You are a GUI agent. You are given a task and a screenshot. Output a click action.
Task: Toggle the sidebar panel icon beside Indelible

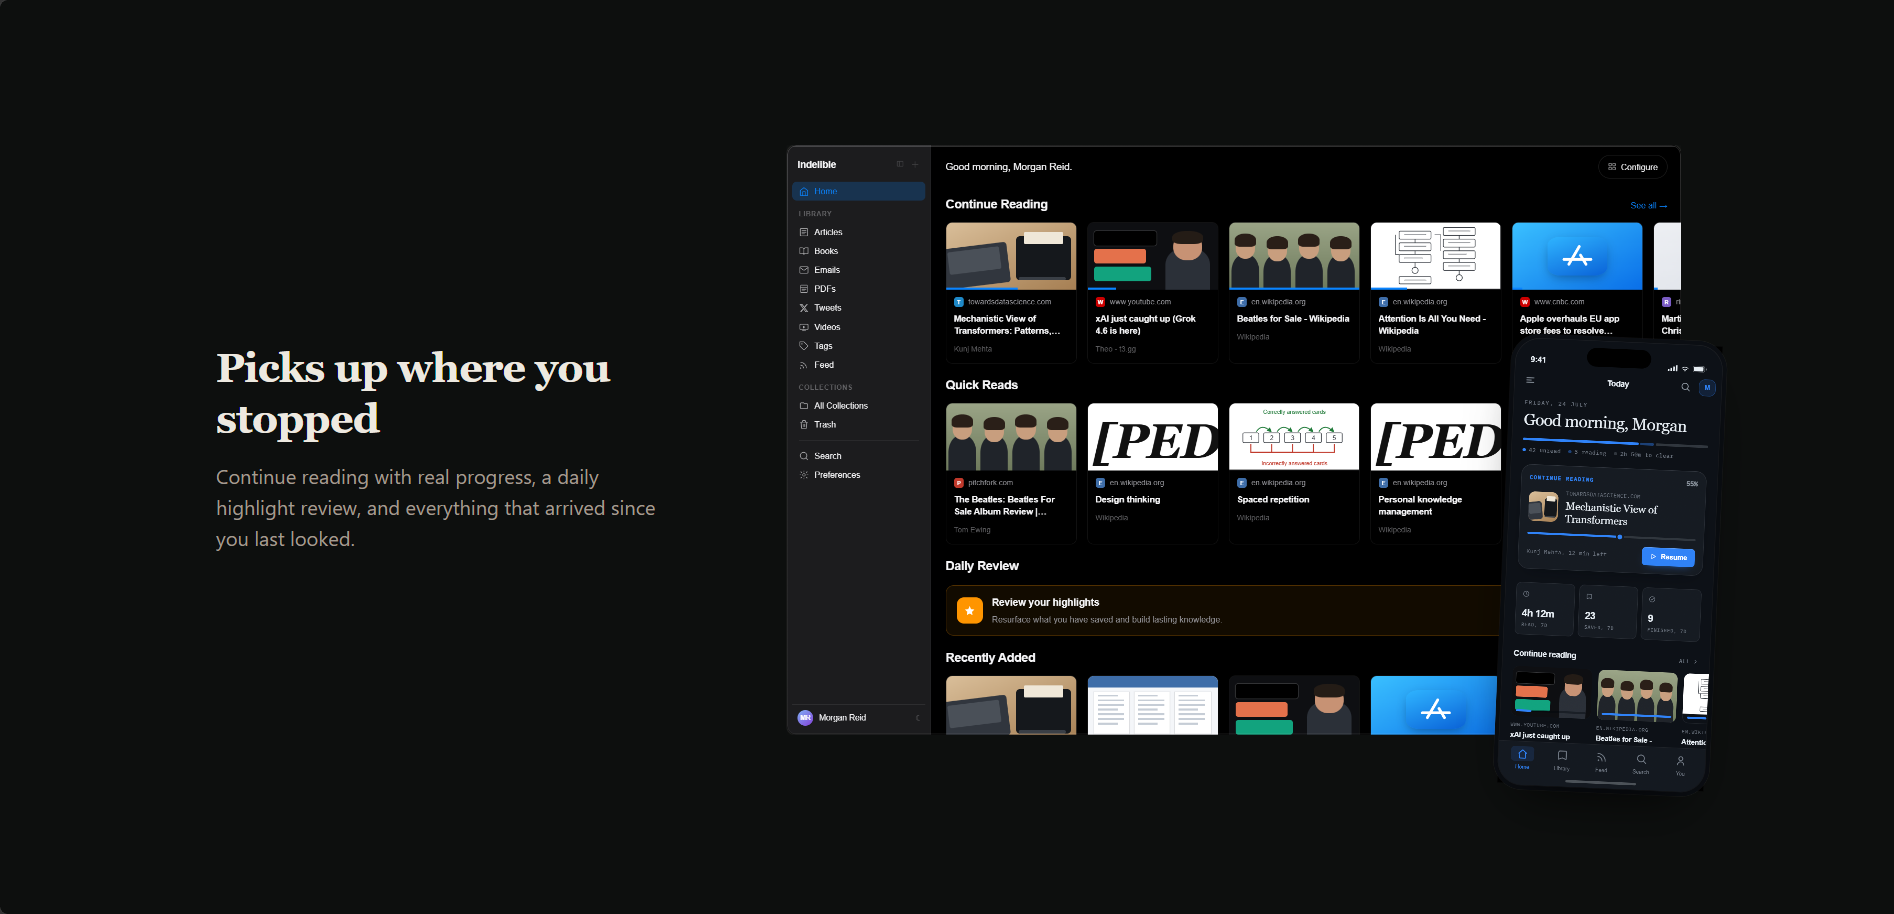(900, 164)
